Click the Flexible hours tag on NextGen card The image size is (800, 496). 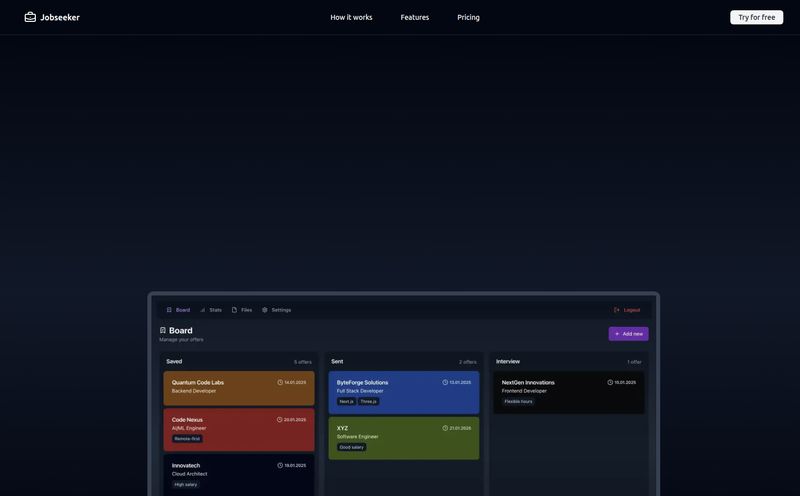[518, 401]
